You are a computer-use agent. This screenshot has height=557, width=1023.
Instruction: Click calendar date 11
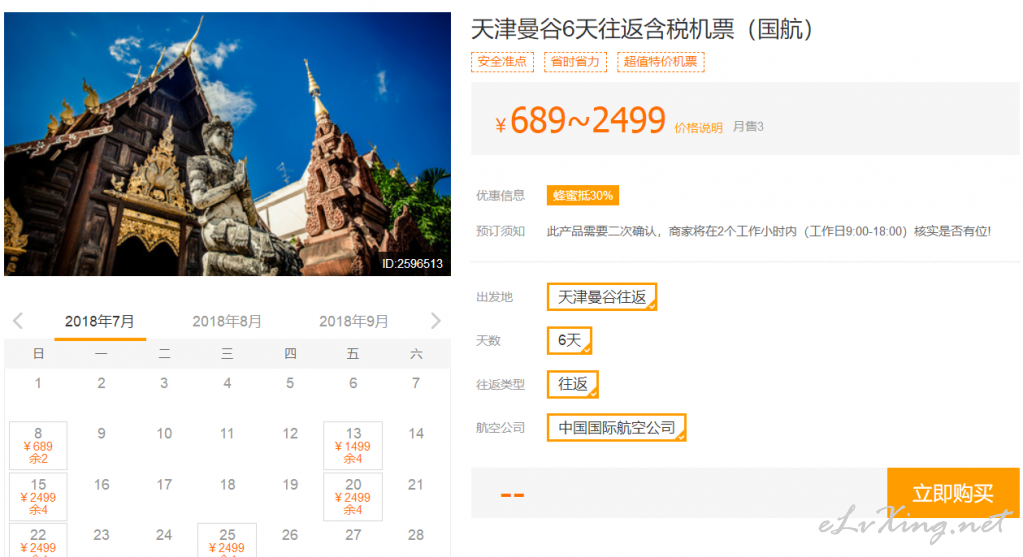227,434
